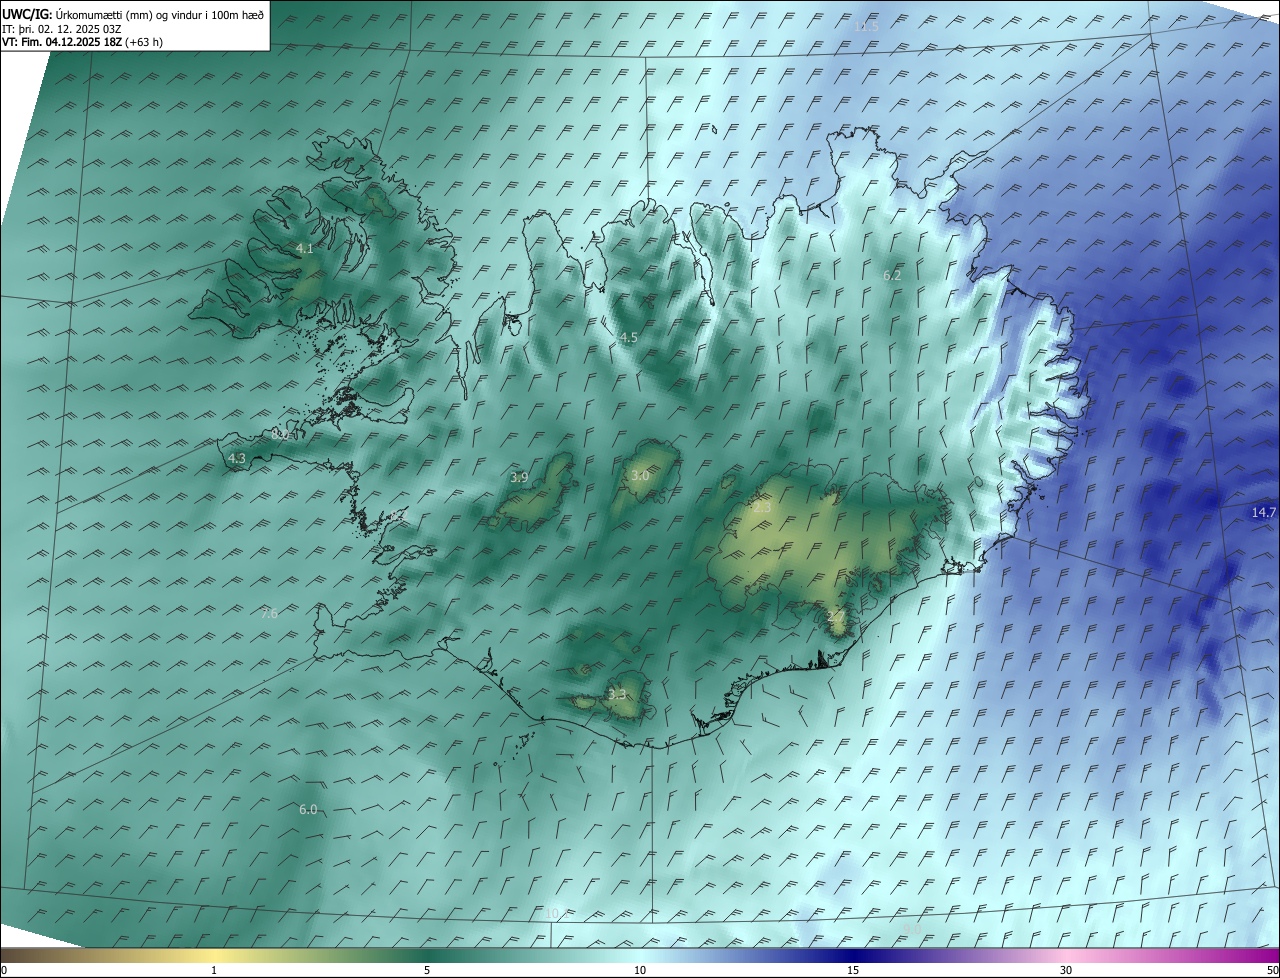Click the '50' tick label on the color scale
This screenshot has width=1280, height=978.
[1272, 970]
